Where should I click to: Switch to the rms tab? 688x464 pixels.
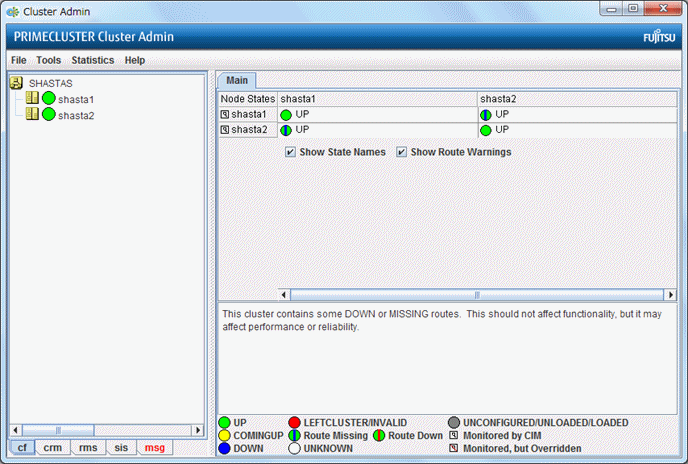click(x=87, y=448)
